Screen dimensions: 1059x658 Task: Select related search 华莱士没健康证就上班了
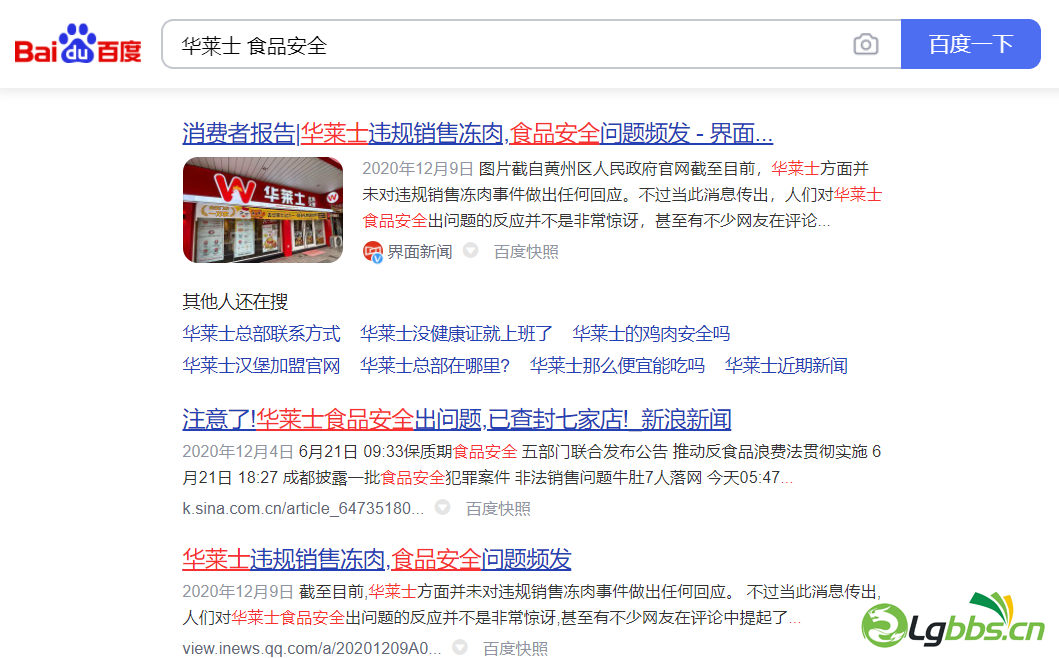pyautogui.click(x=456, y=334)
